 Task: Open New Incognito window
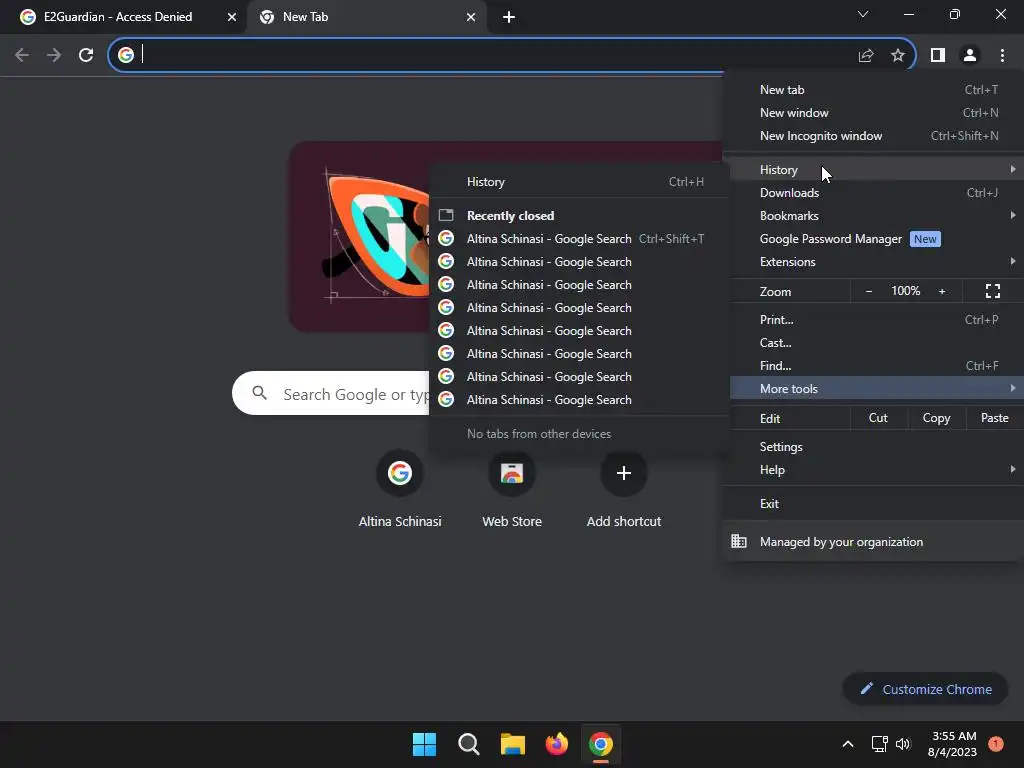(x=874, y=136)
